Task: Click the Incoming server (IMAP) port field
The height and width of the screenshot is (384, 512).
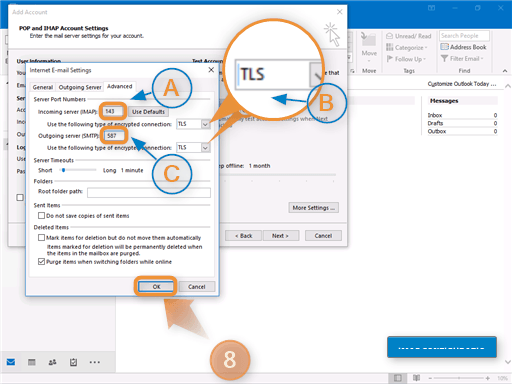Action: (113, 111)
